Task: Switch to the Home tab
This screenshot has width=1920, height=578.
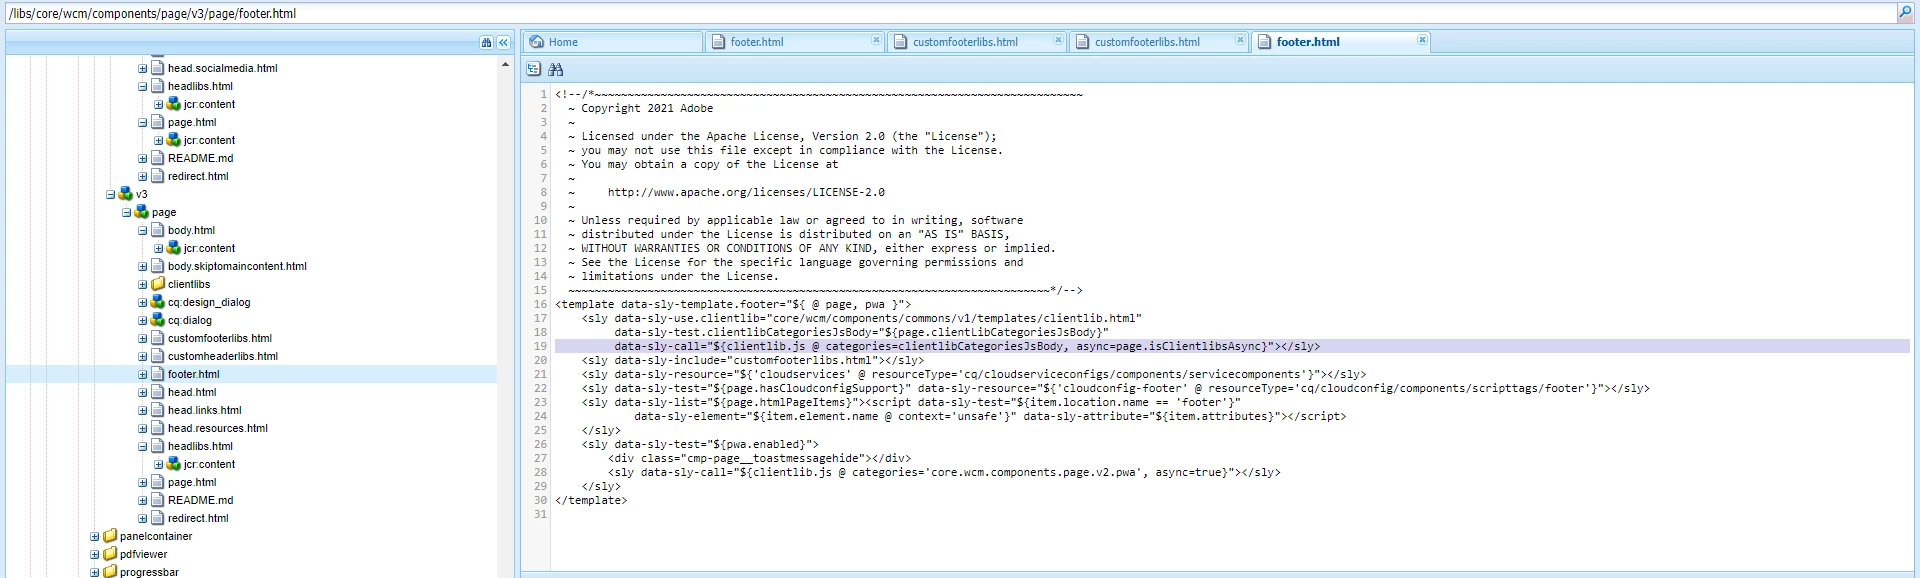Action: click(x=612, y=42)
